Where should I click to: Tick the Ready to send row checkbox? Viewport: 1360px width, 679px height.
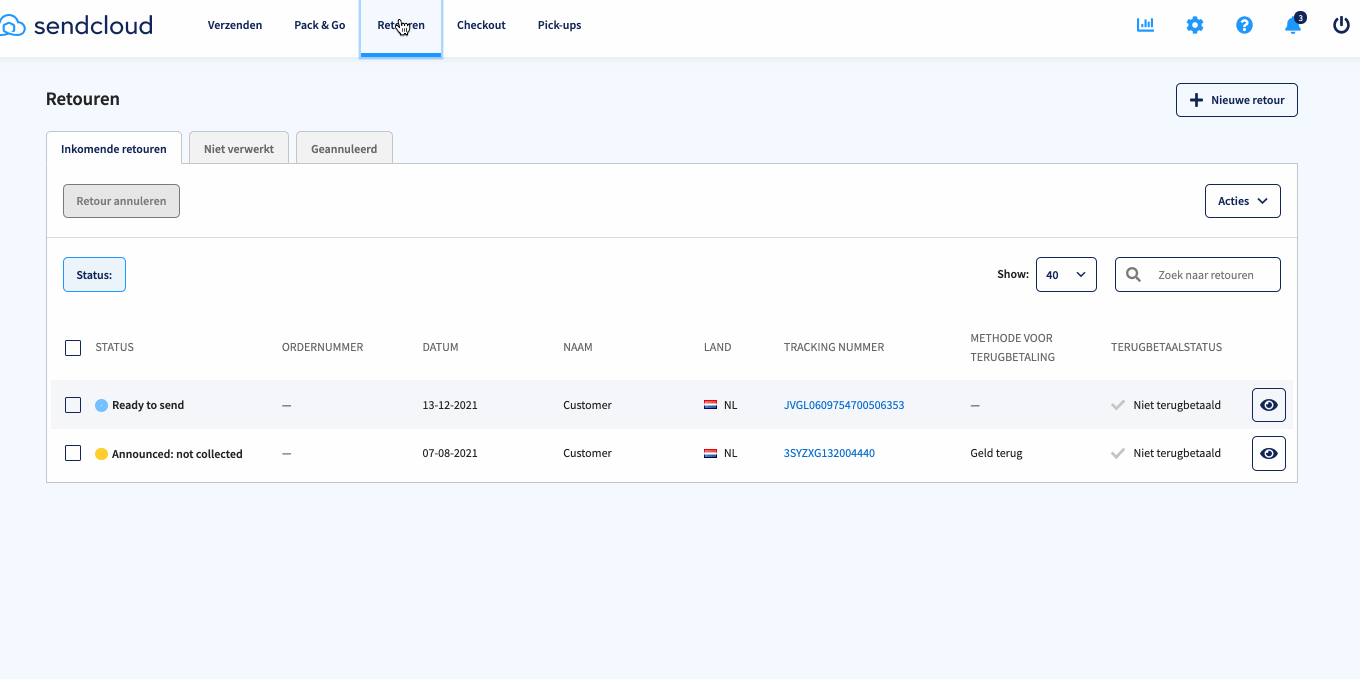[73, 405]
